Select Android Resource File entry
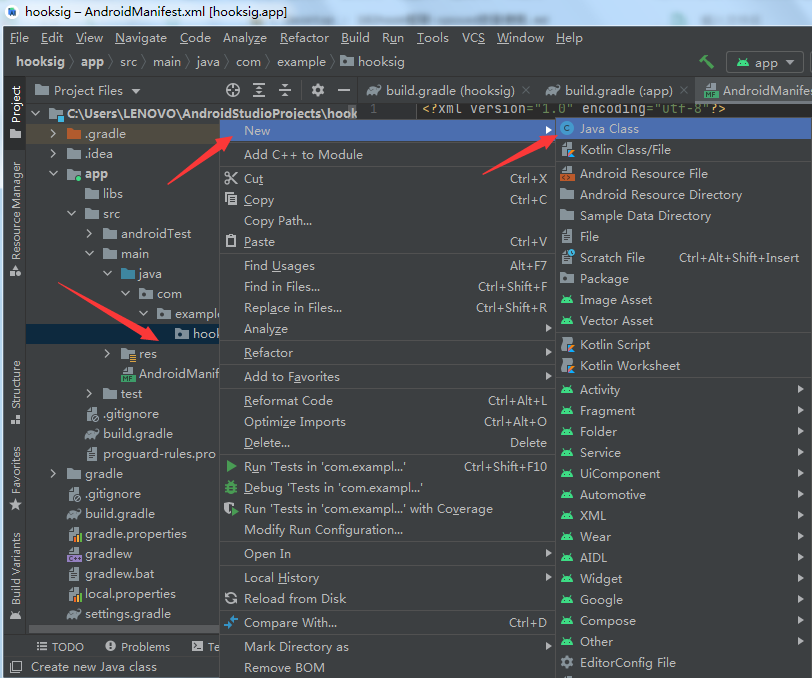The height and width of the screenshot is (678, 812). 684,174
